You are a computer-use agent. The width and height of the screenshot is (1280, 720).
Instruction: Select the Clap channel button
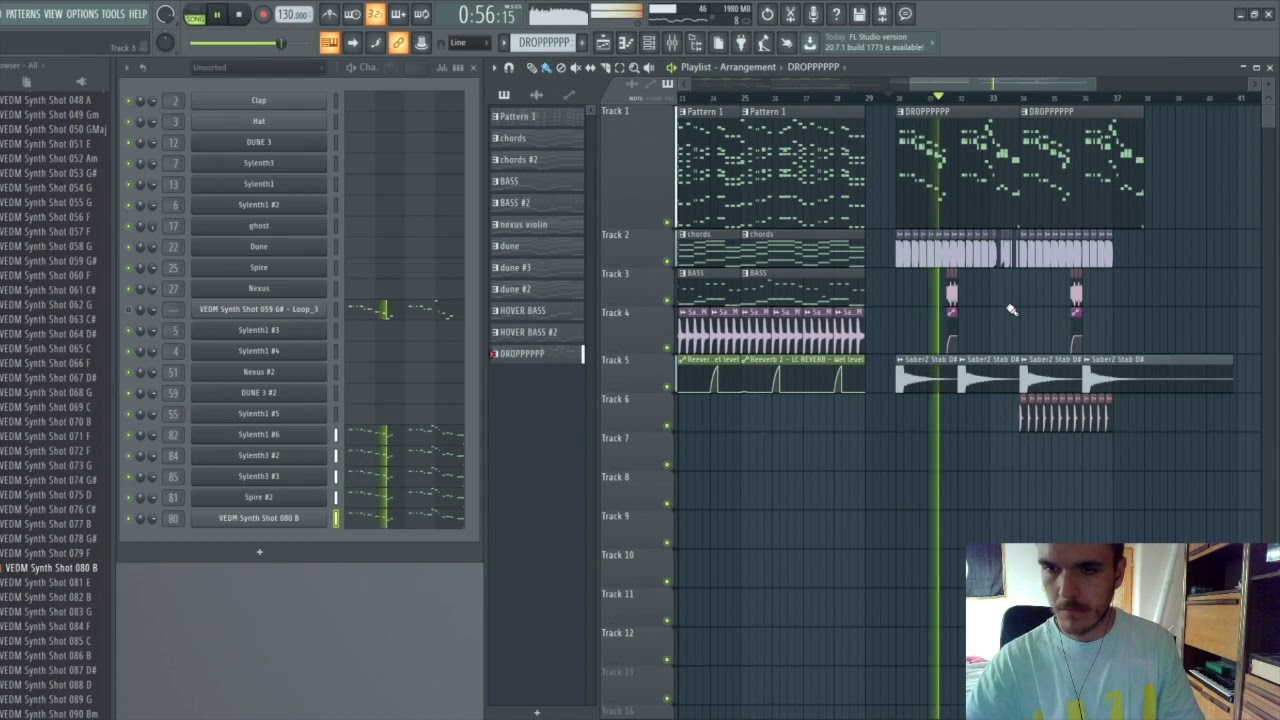click(259, 101)
